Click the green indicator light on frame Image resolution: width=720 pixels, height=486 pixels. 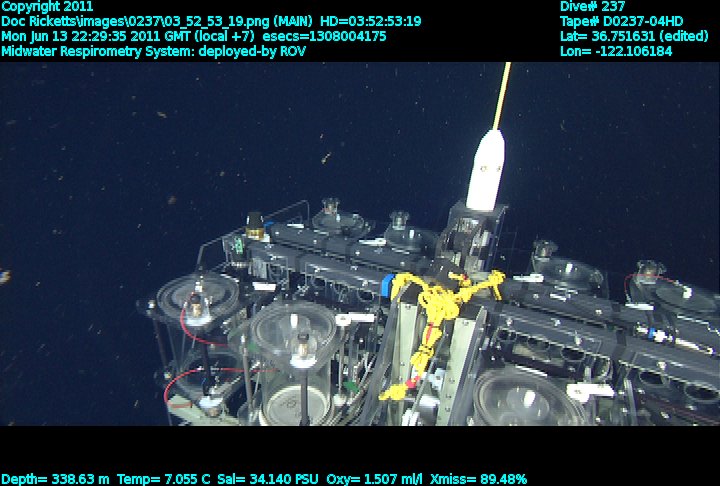coord(239,243)
